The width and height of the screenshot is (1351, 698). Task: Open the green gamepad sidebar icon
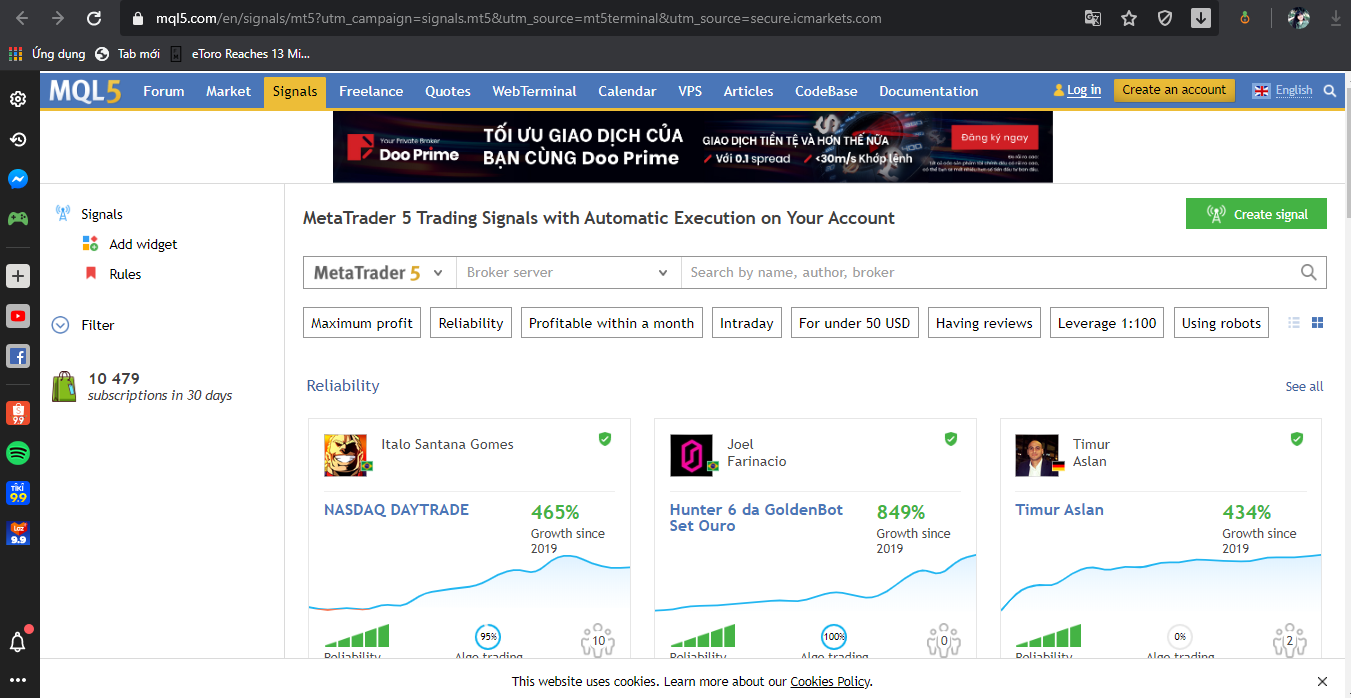click(18, 218)
